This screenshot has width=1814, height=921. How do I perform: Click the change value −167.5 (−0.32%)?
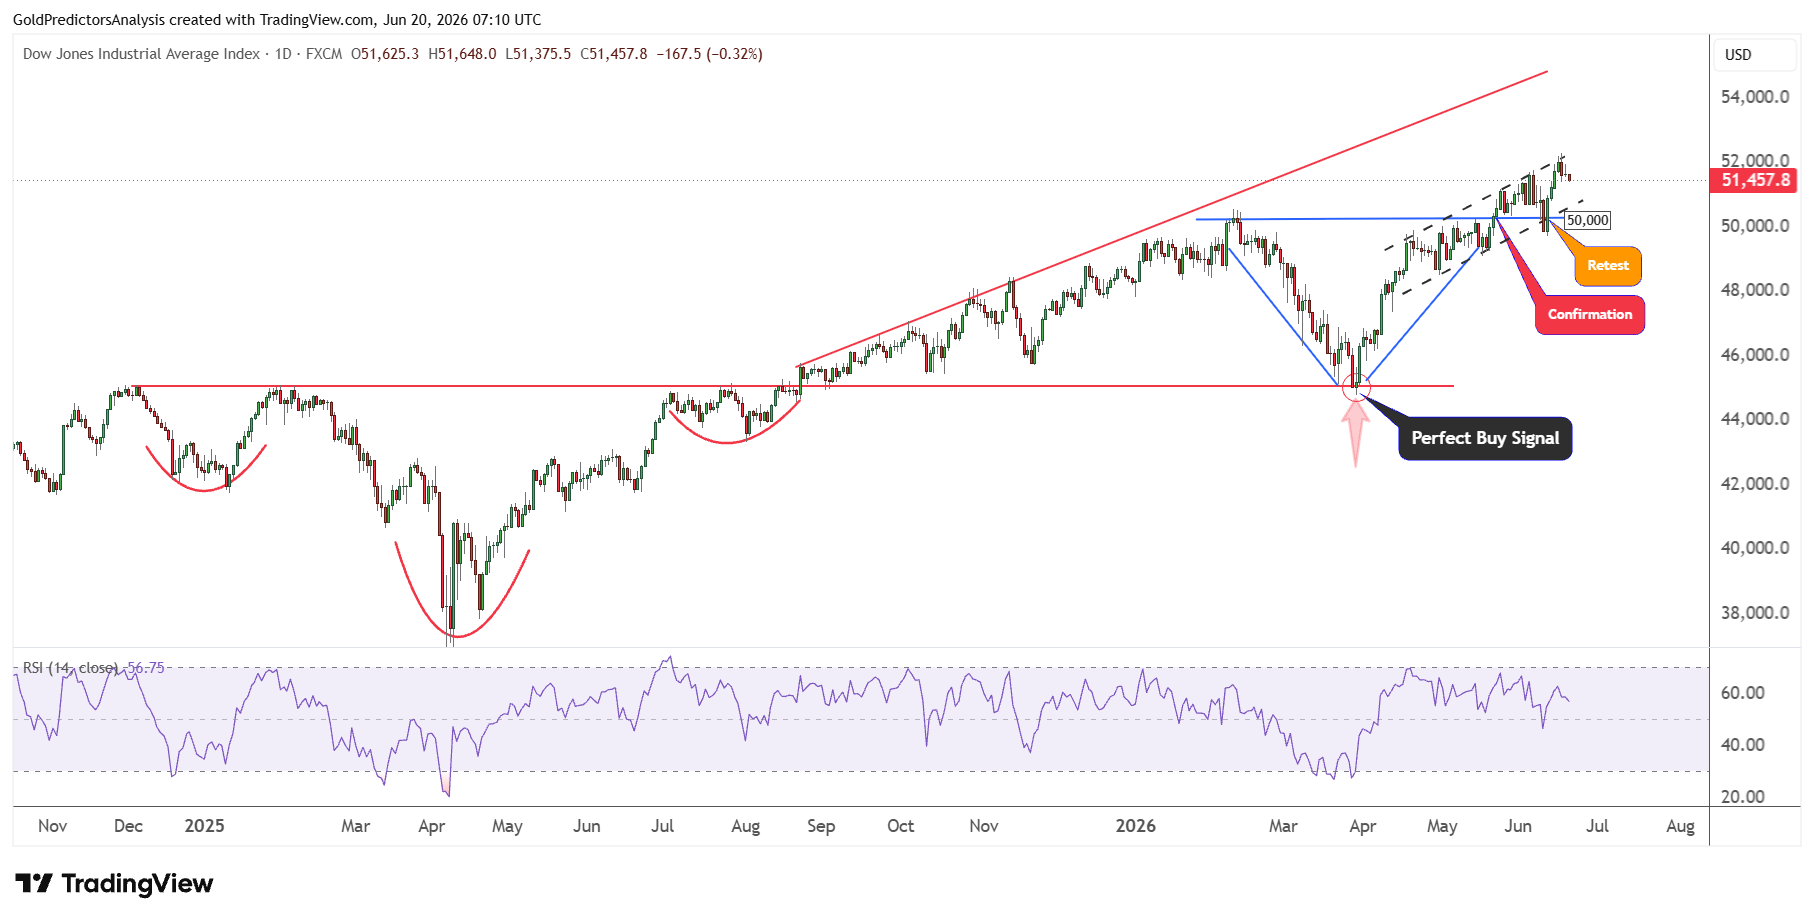[x=709, y=54]
